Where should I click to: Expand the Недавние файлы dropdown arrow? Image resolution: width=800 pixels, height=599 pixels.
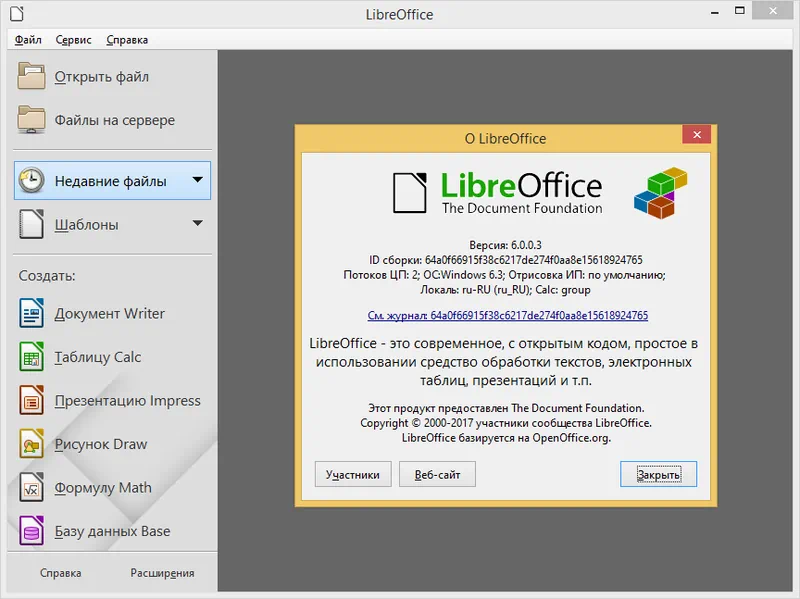pos(197,180)
